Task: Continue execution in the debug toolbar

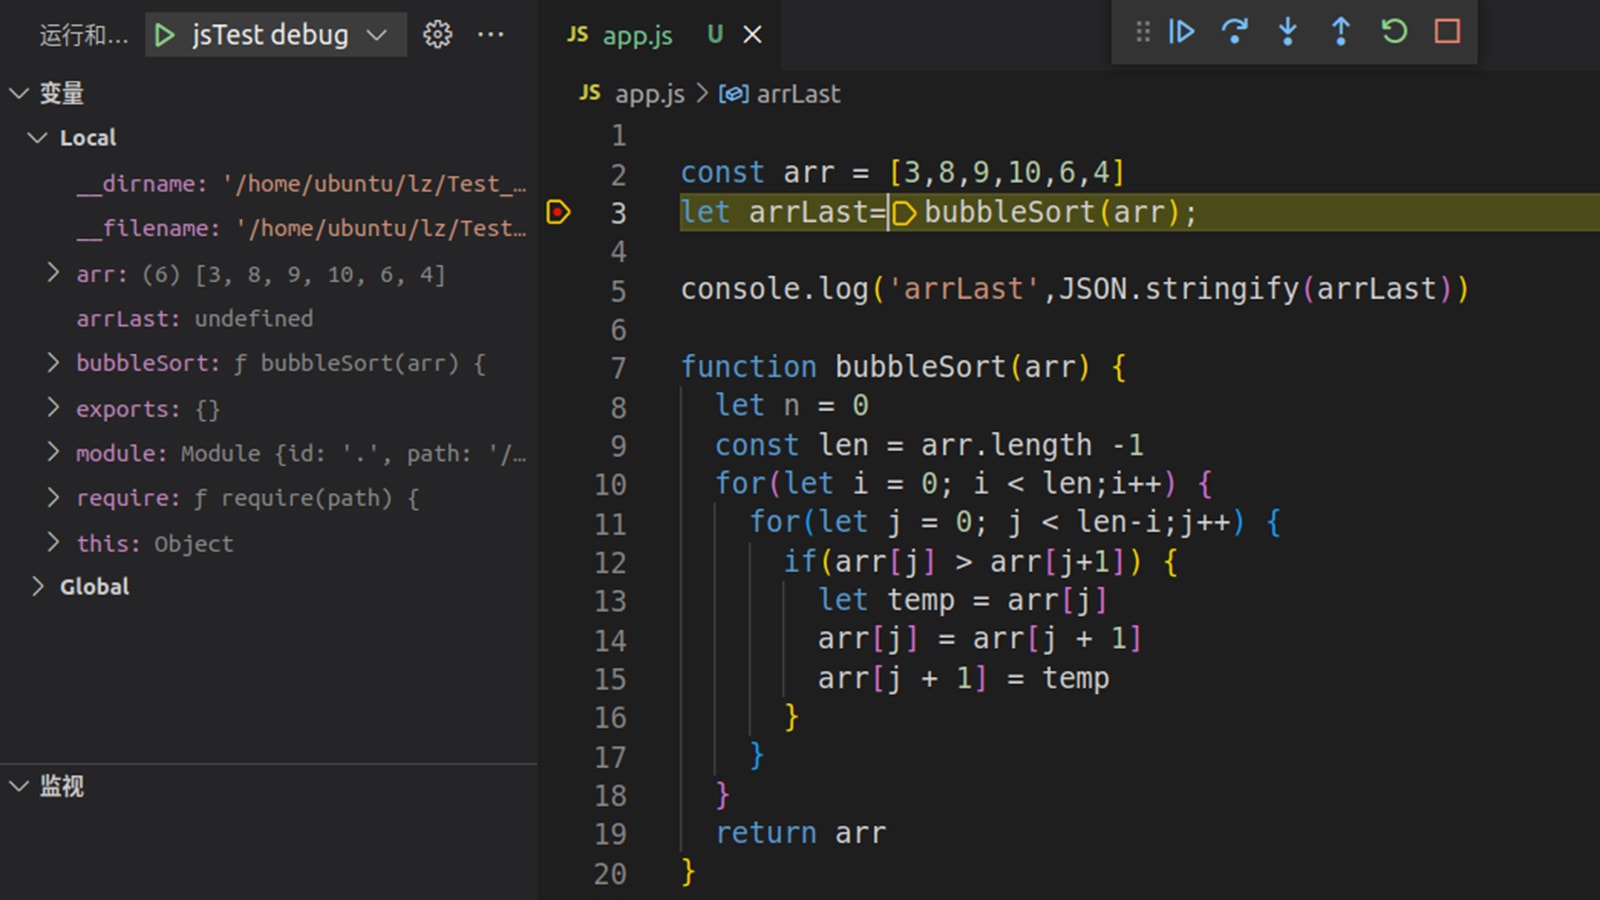Action: click(x=1181, y=32)
